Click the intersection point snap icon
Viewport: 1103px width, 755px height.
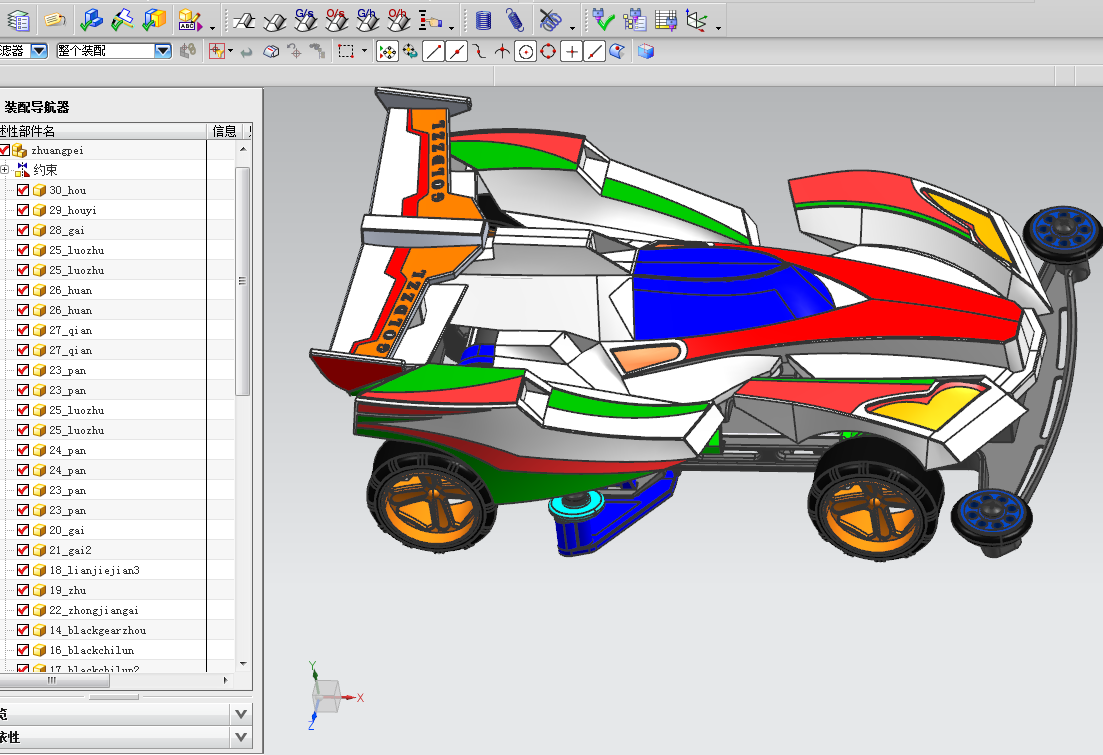tap(502, 51)
